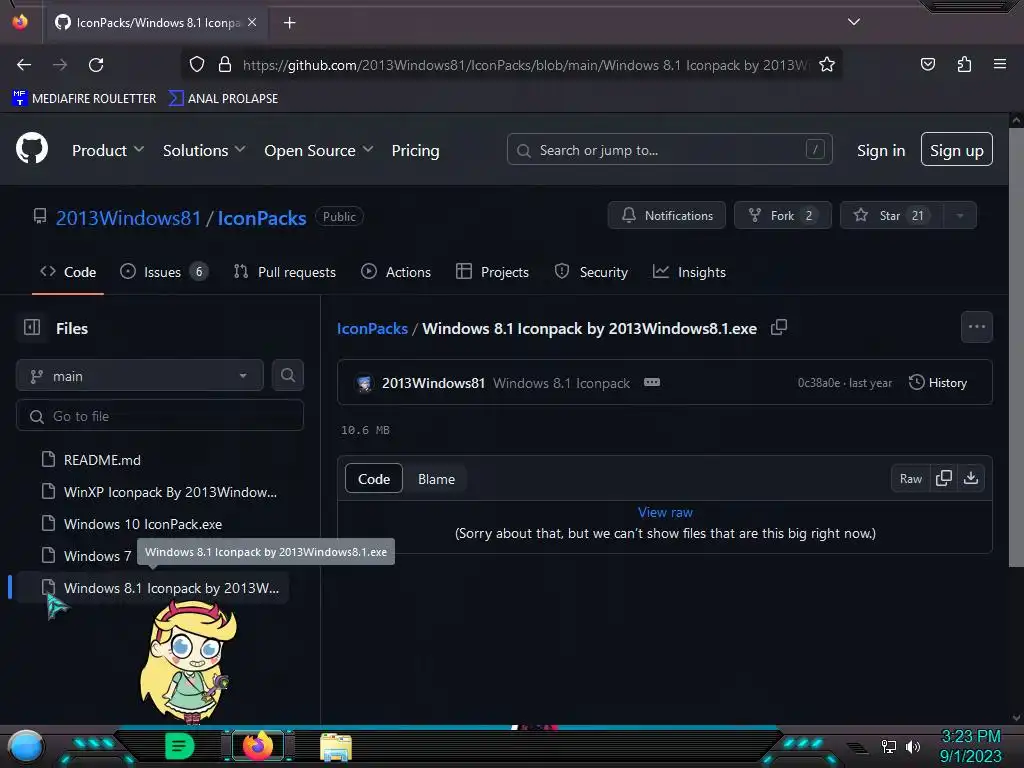1024x768 pixels.
Task: Open the Star lists dropdown arrow
Action: coord(959,215)
